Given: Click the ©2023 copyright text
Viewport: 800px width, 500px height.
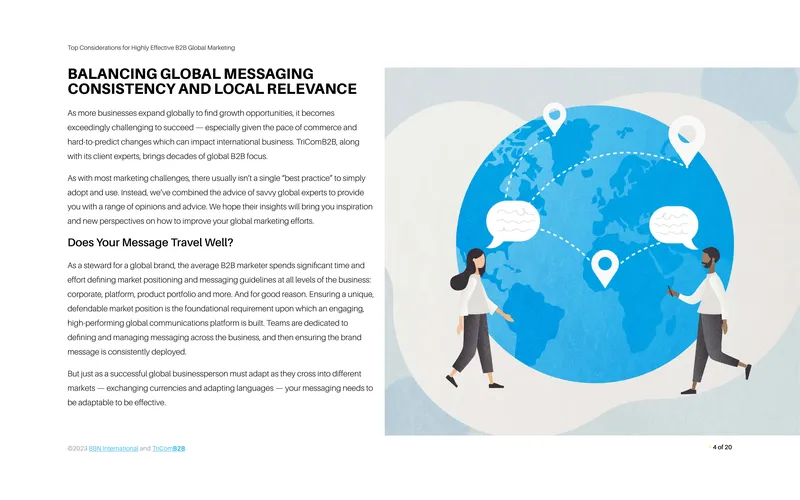Looking at the screenshot, I should coord(78,448).
